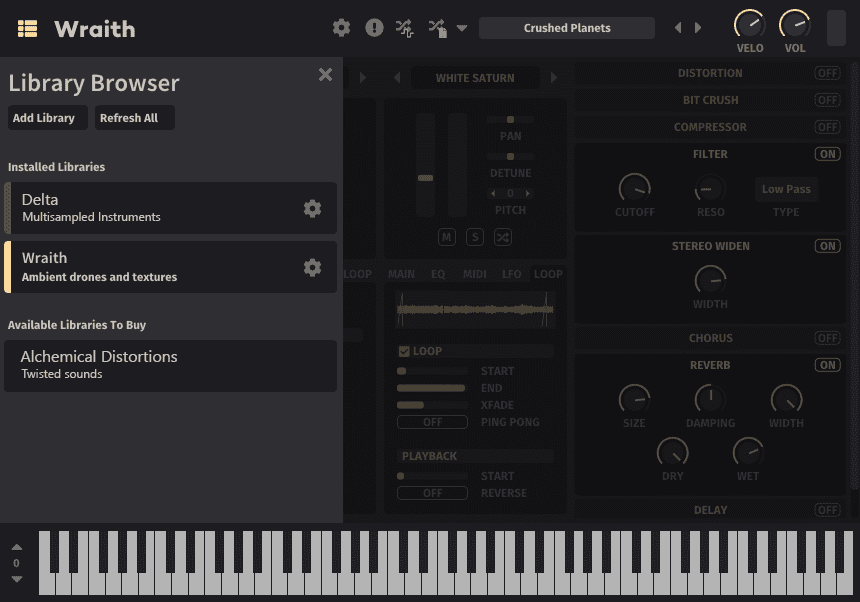
Task: Toggle STEREO WIDEN effect off
Action: [x=827, y=246]
